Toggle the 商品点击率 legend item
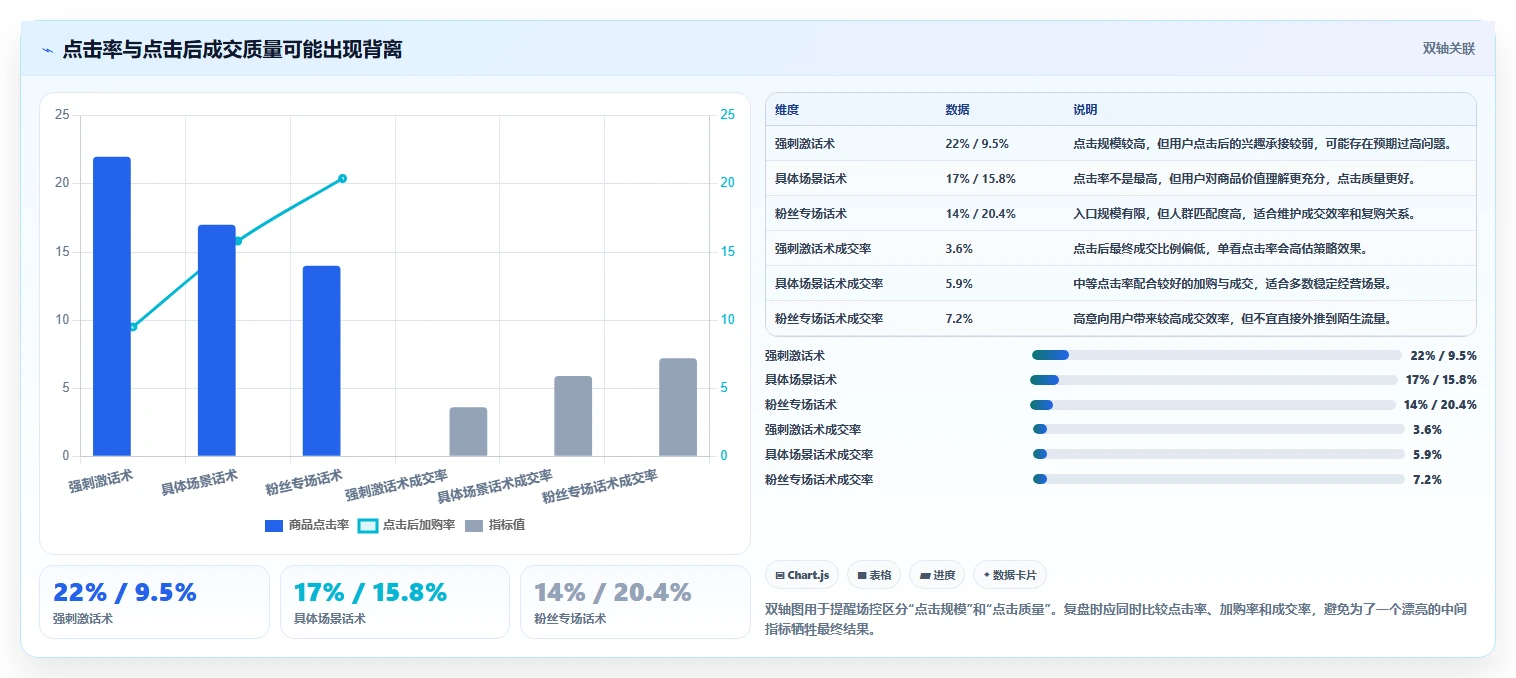Screen dimensions: 1516x678 [x=307, y=525]
